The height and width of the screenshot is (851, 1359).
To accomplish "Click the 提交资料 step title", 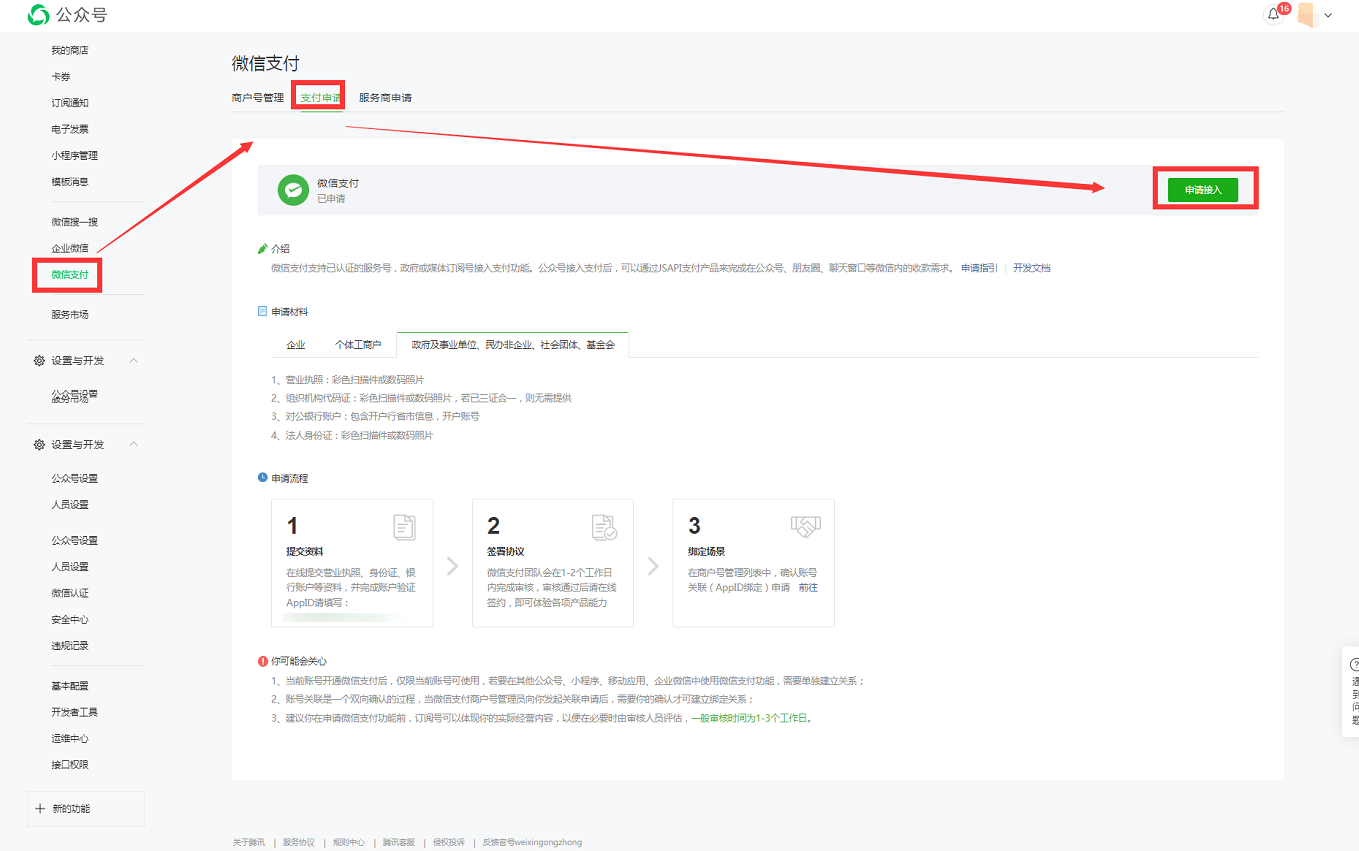I will coord(305,552).
